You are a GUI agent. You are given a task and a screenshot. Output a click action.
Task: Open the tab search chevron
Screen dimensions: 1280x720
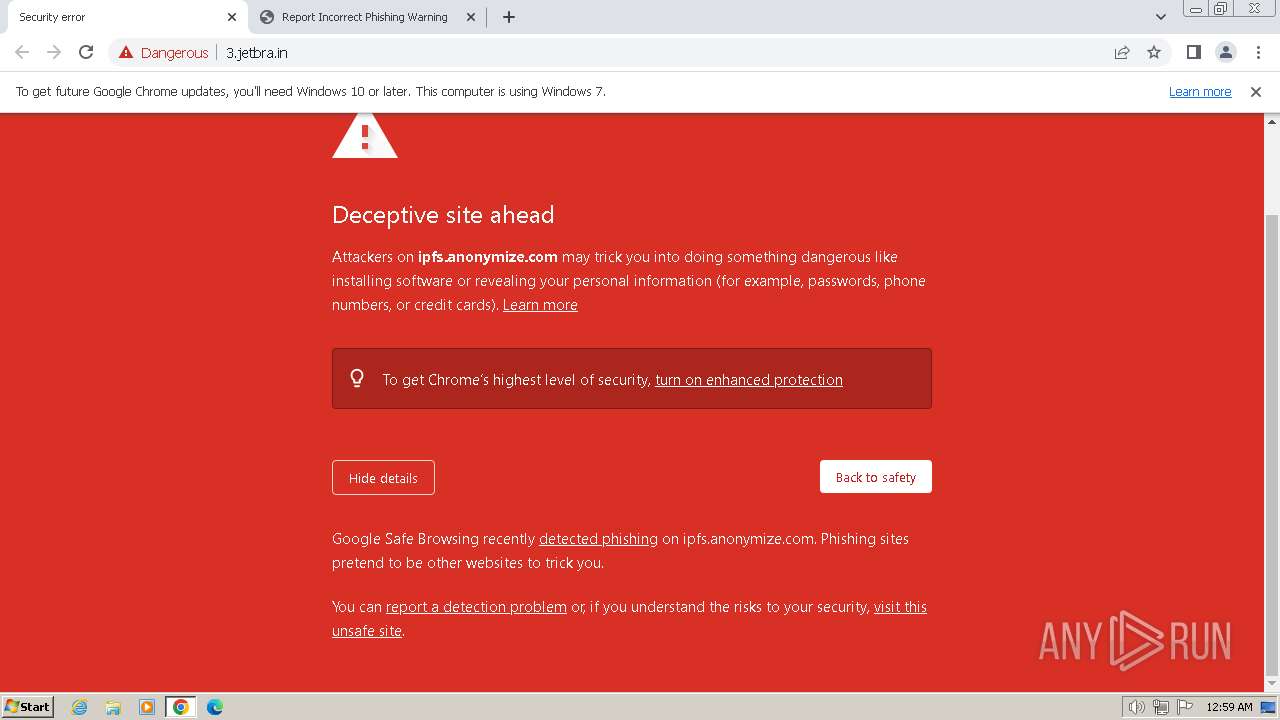pos(1161,17)
